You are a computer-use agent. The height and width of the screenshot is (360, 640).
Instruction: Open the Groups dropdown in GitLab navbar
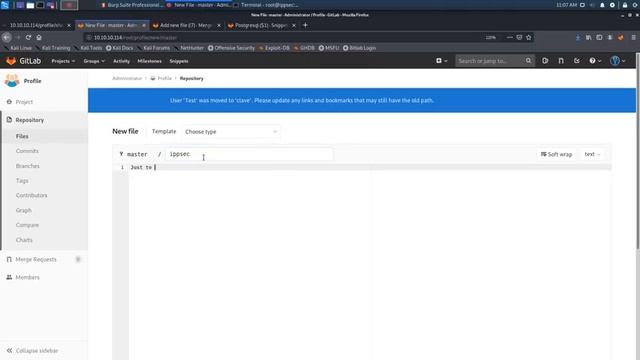[94, 61]
